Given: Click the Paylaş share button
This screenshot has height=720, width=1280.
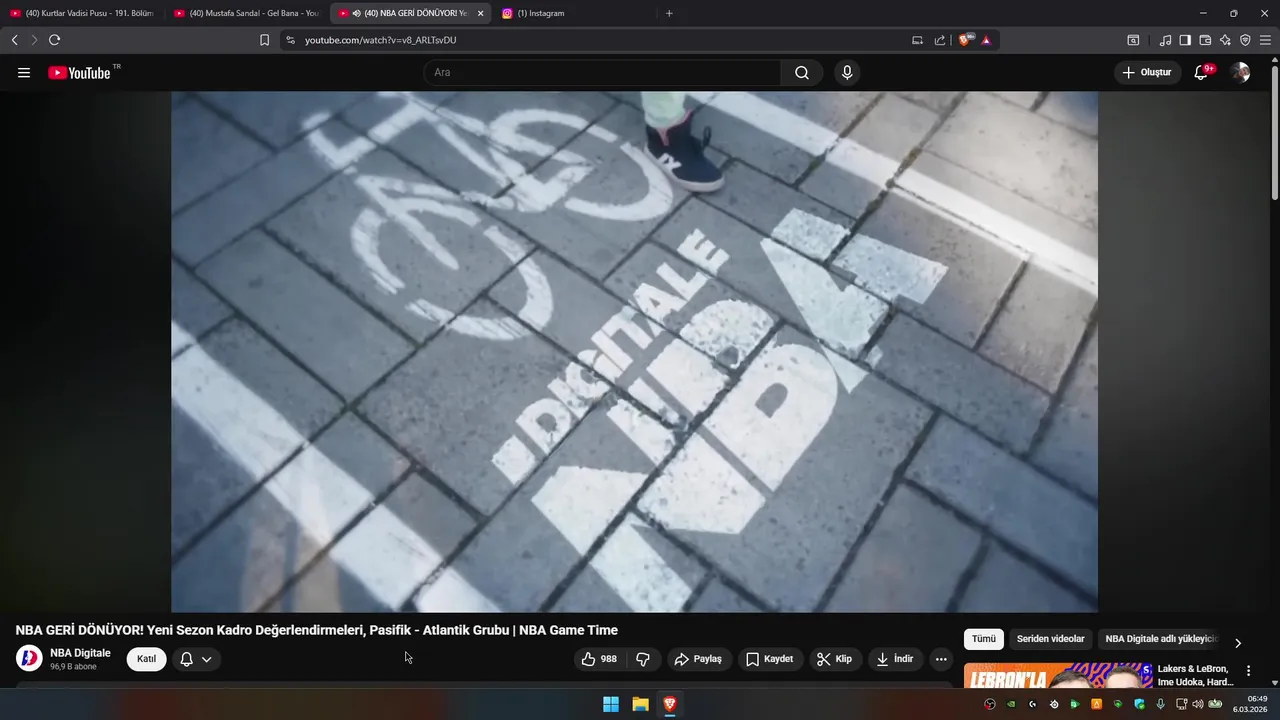Looking at the screenshot, I should pos(698,659).
